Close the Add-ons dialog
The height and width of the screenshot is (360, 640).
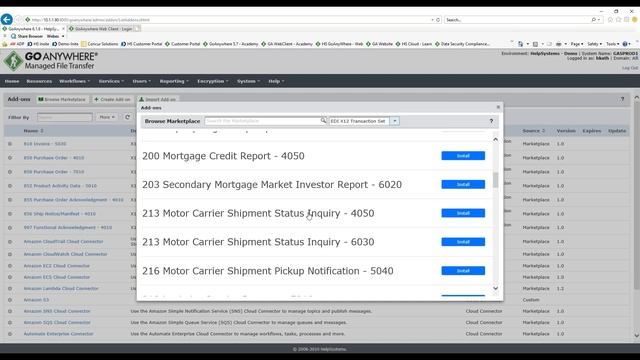(498, 107)
